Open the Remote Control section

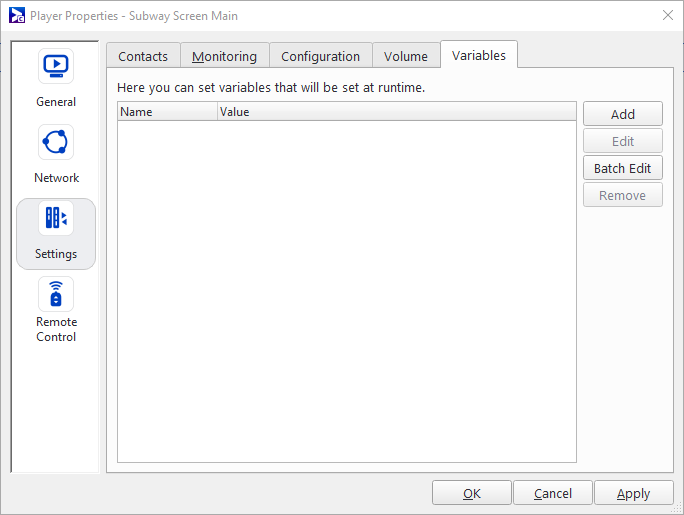click(56, 310)
